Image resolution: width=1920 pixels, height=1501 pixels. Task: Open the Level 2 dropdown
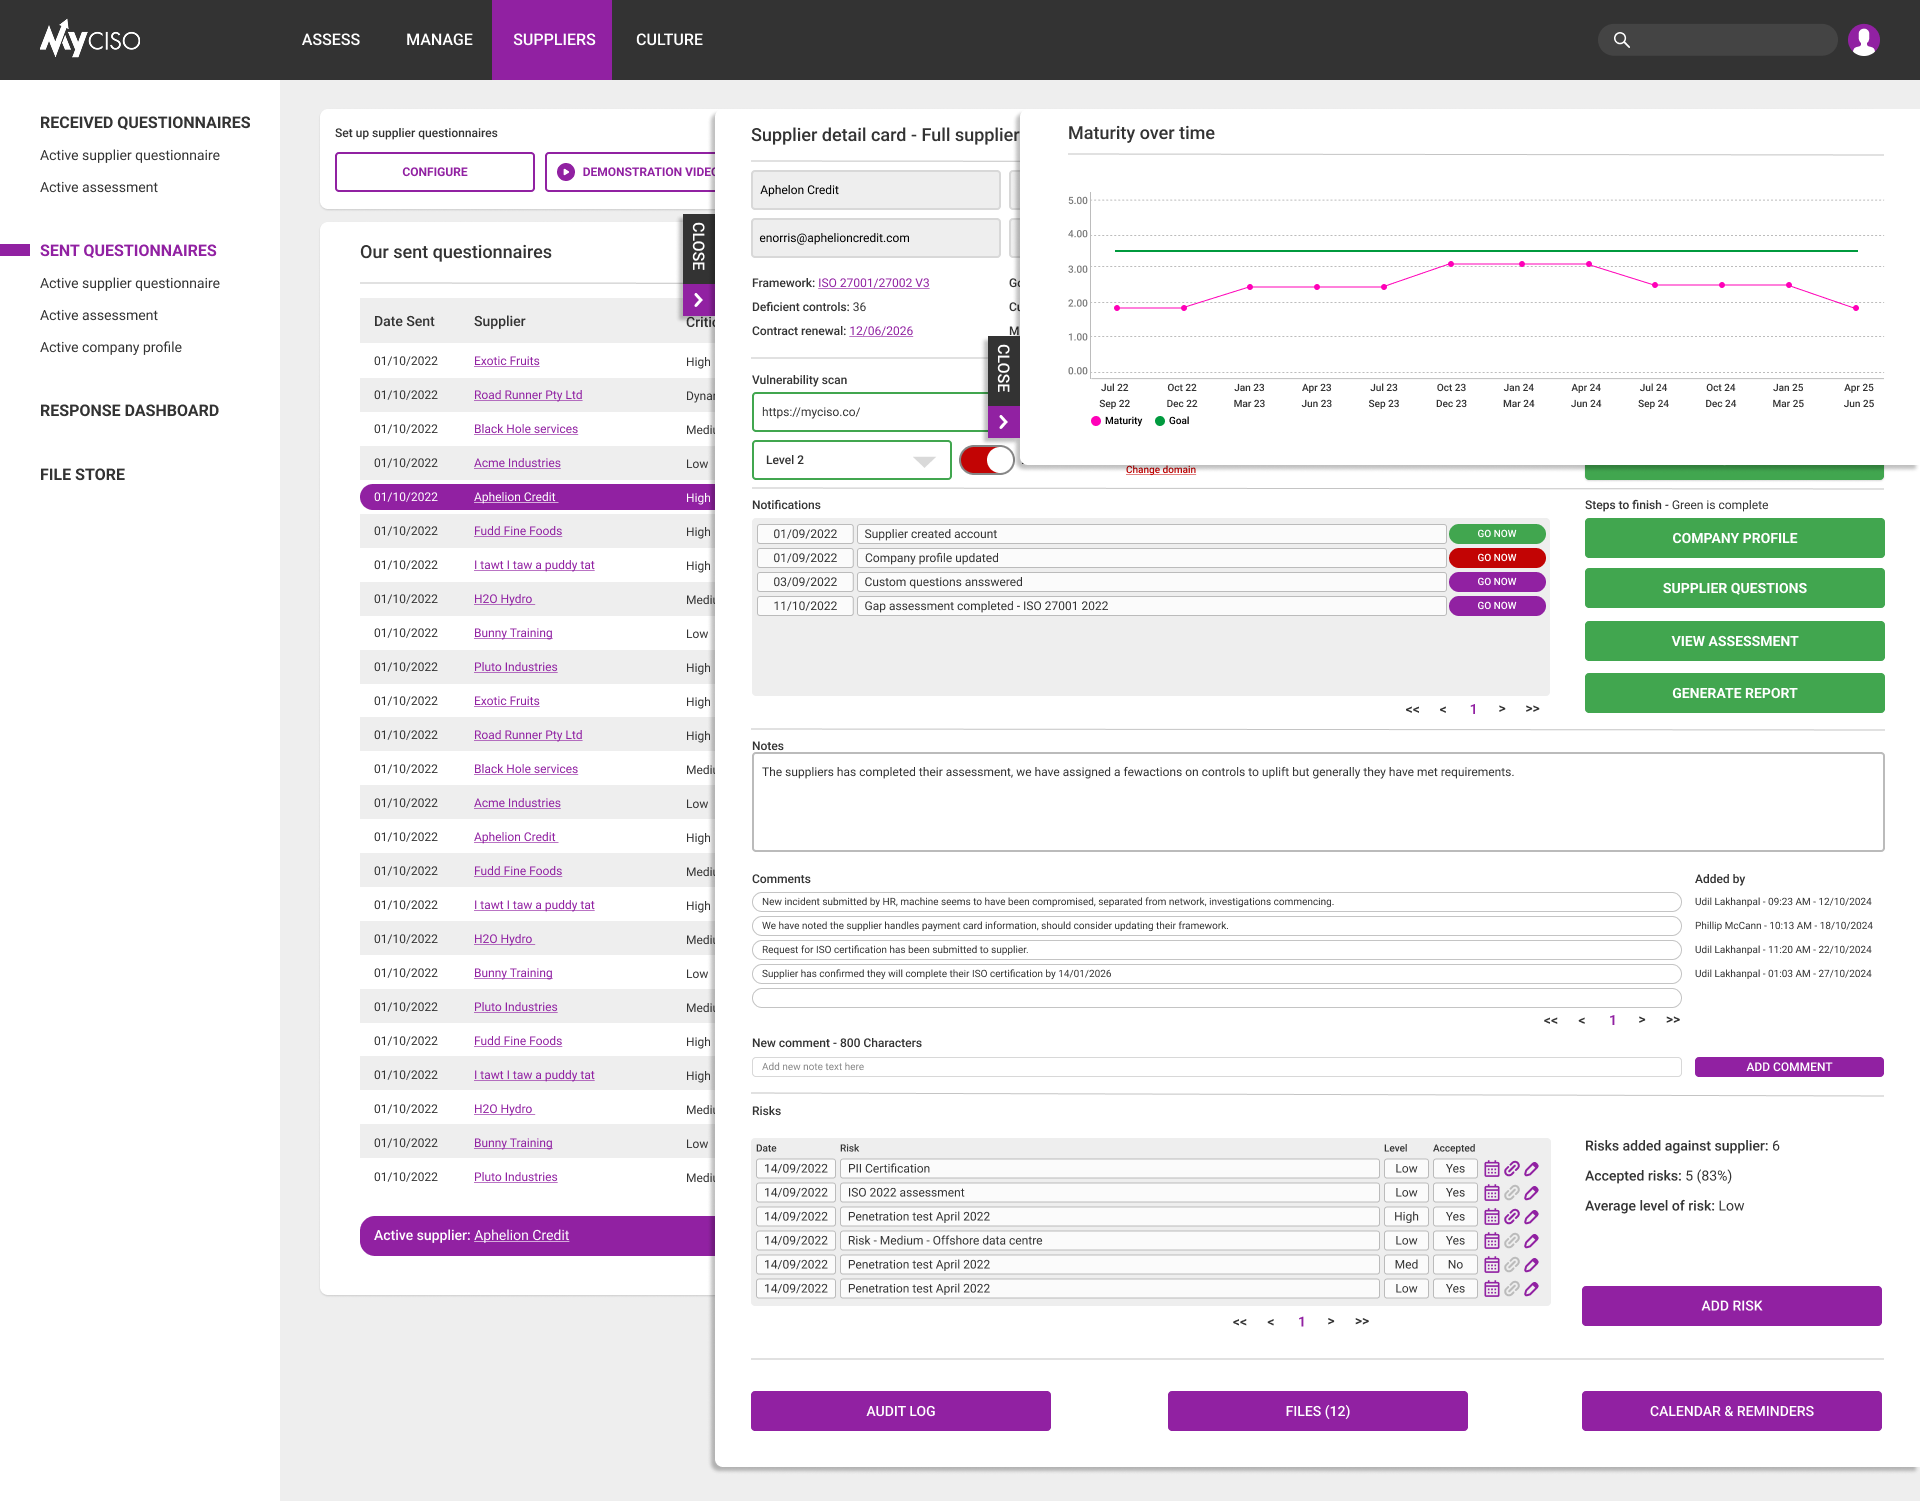tap(851, 460)
